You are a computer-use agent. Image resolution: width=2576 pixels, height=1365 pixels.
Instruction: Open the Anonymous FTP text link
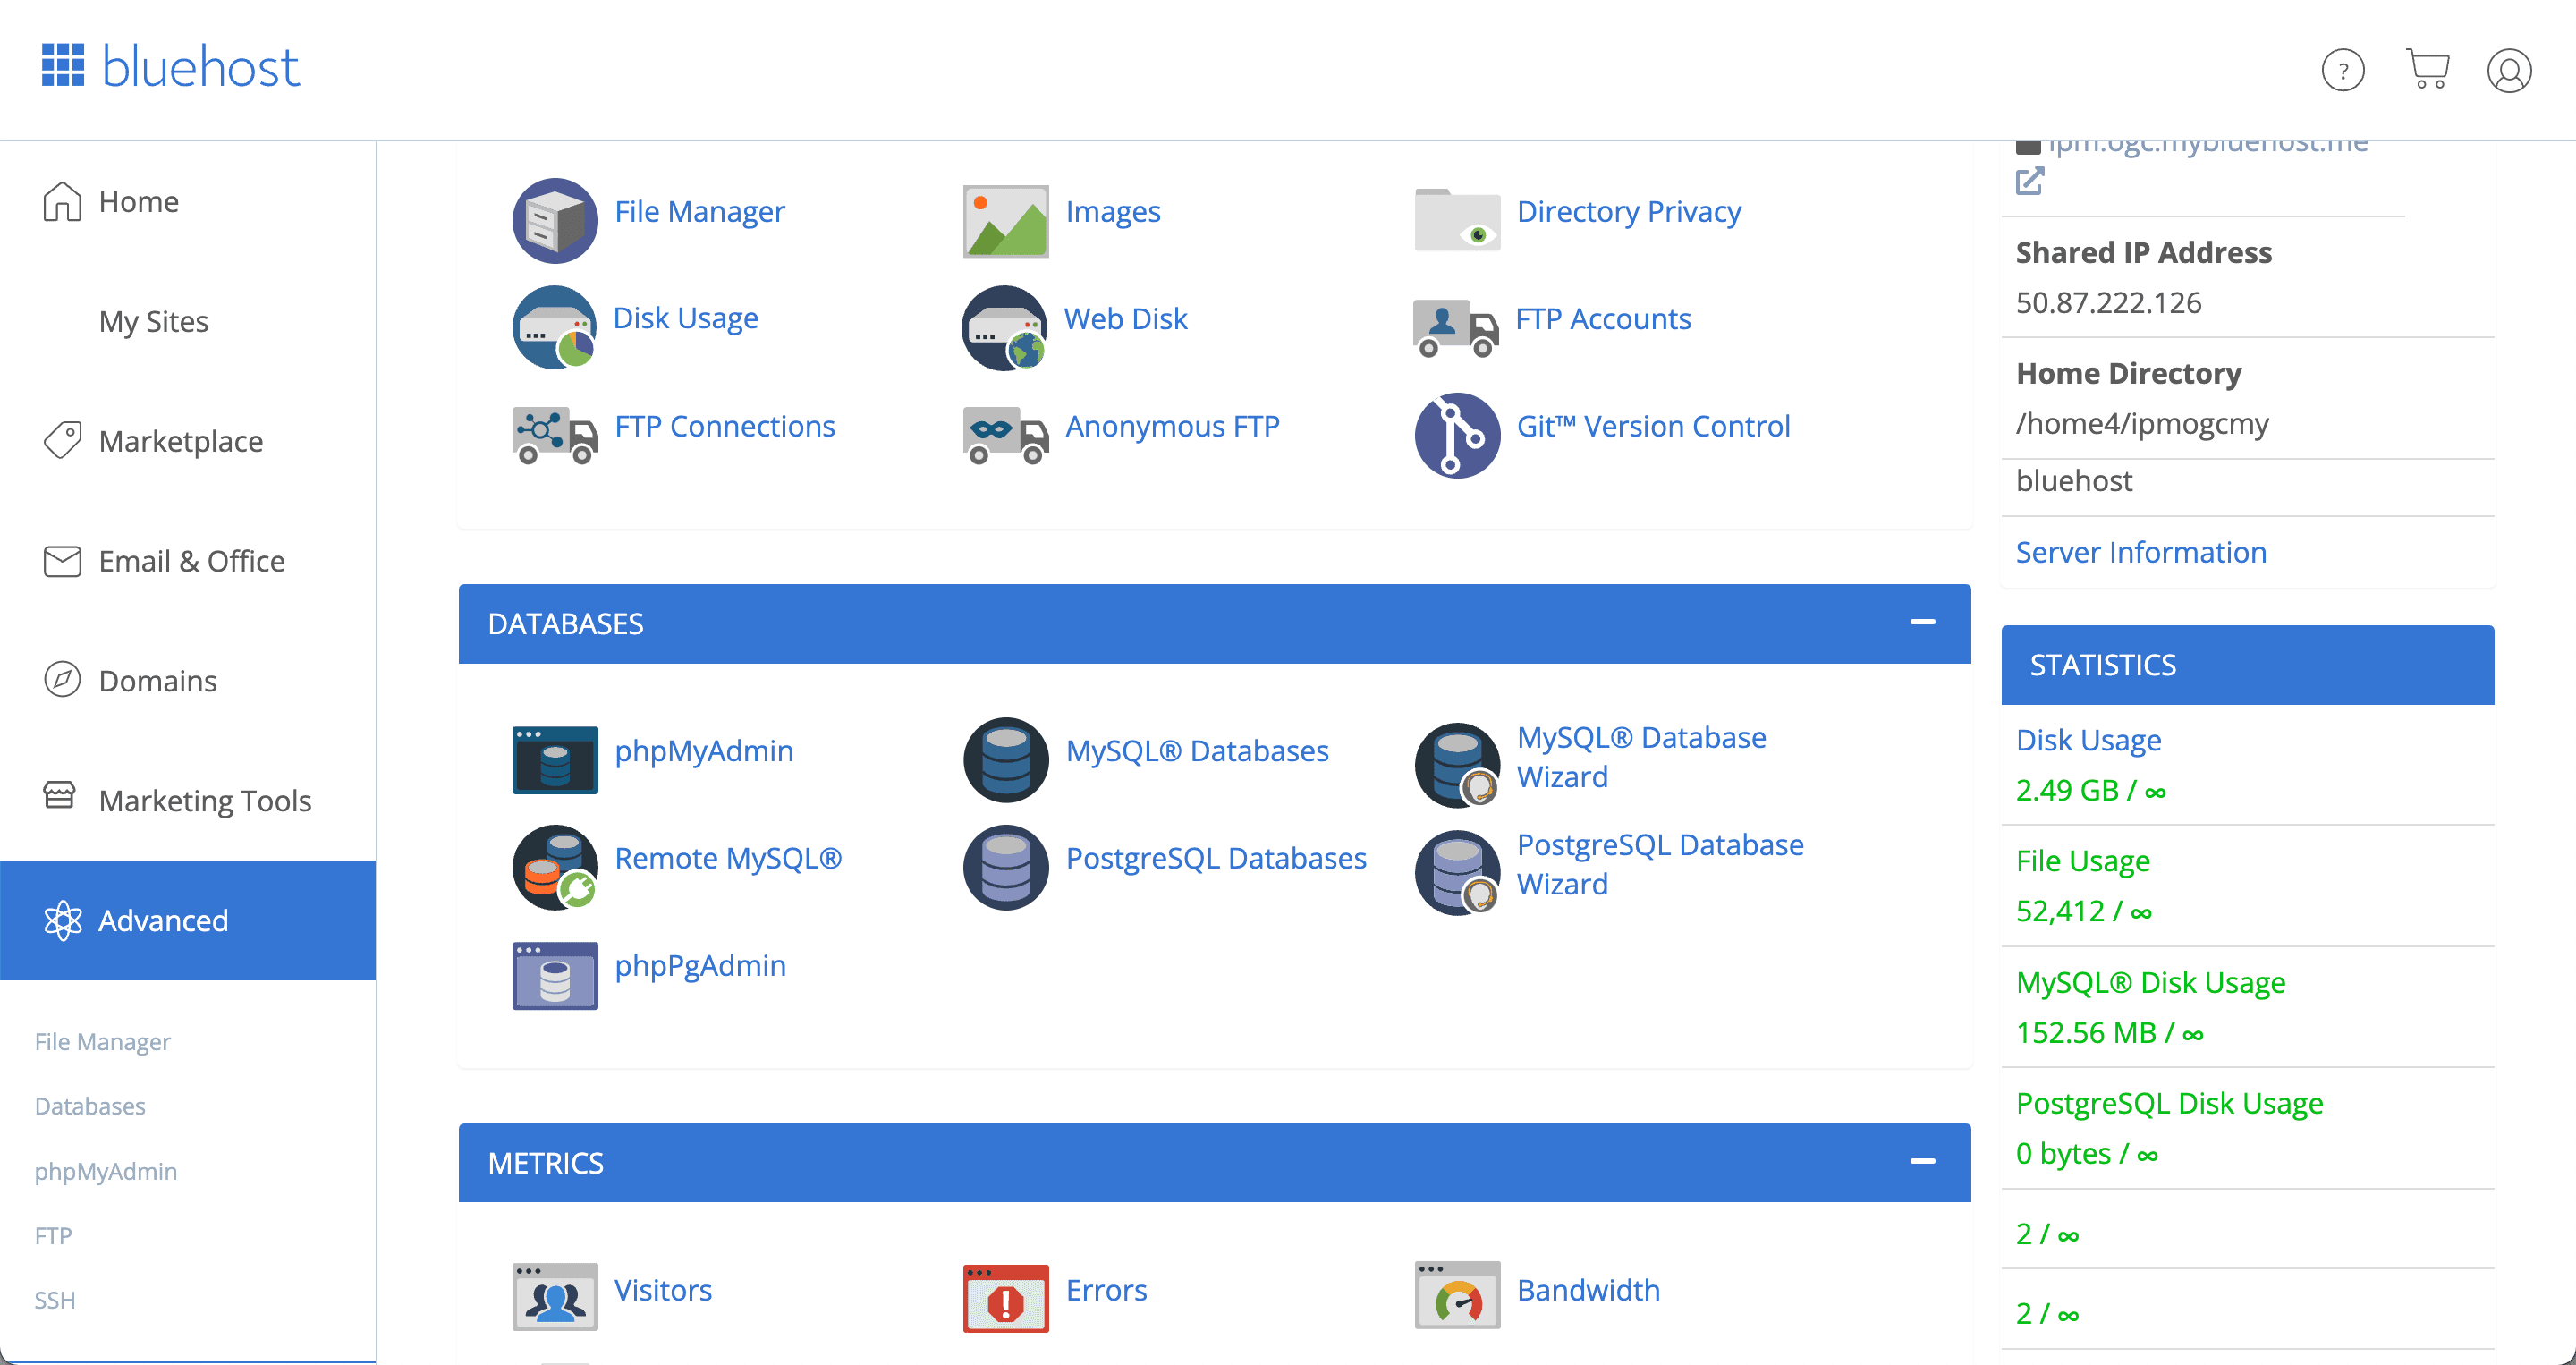pyautogui.click(x=1172, y=426)
